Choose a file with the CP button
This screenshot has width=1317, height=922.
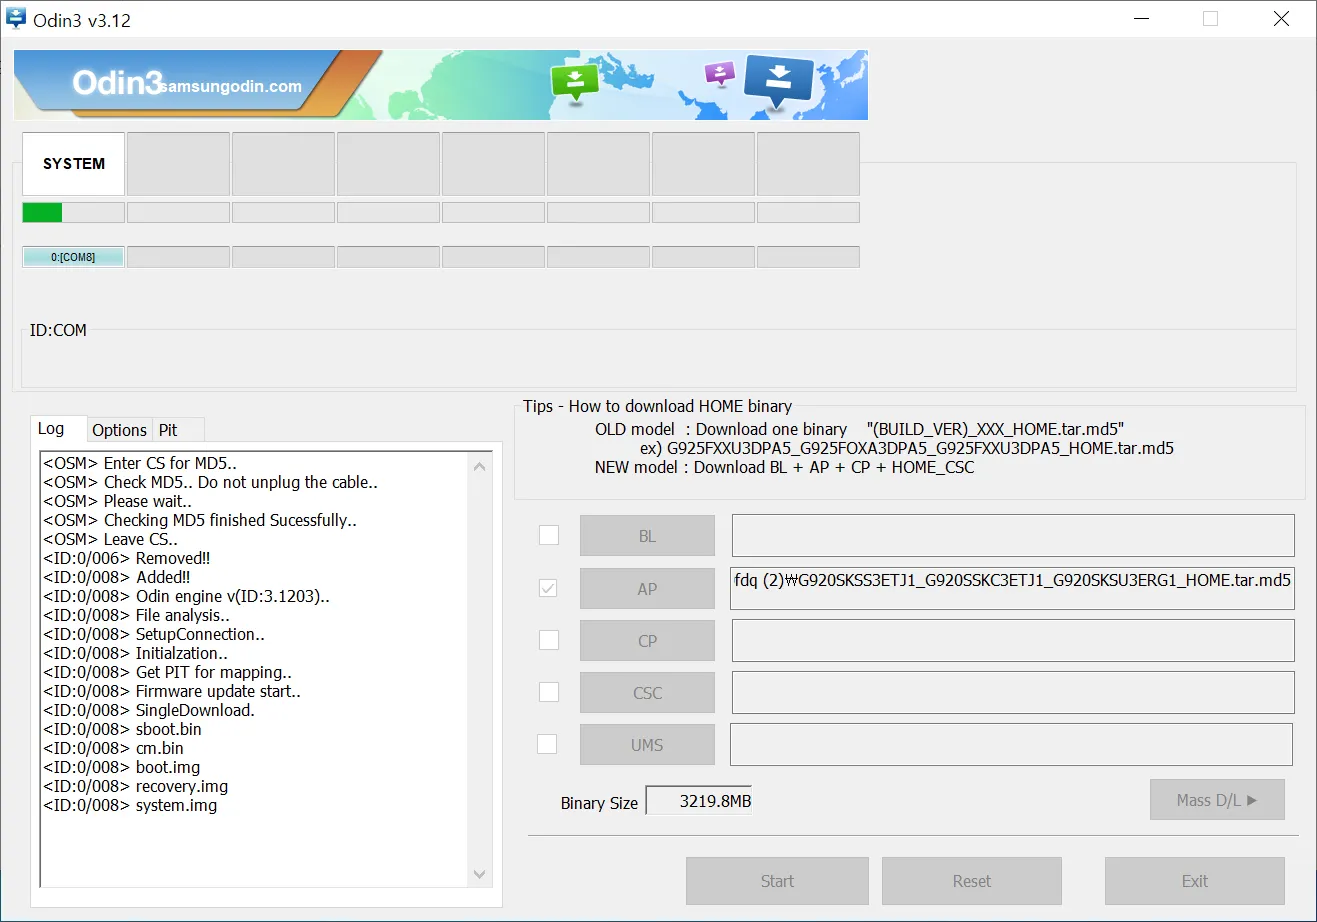tap(647, 641)
